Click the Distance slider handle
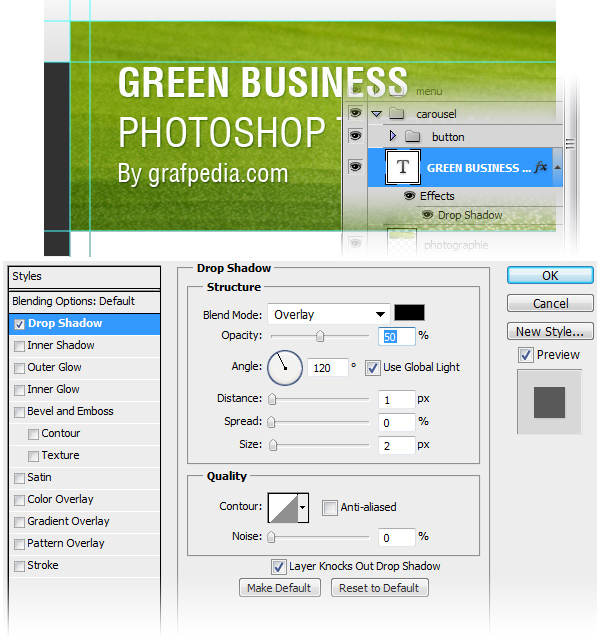 tap(272, 399)
